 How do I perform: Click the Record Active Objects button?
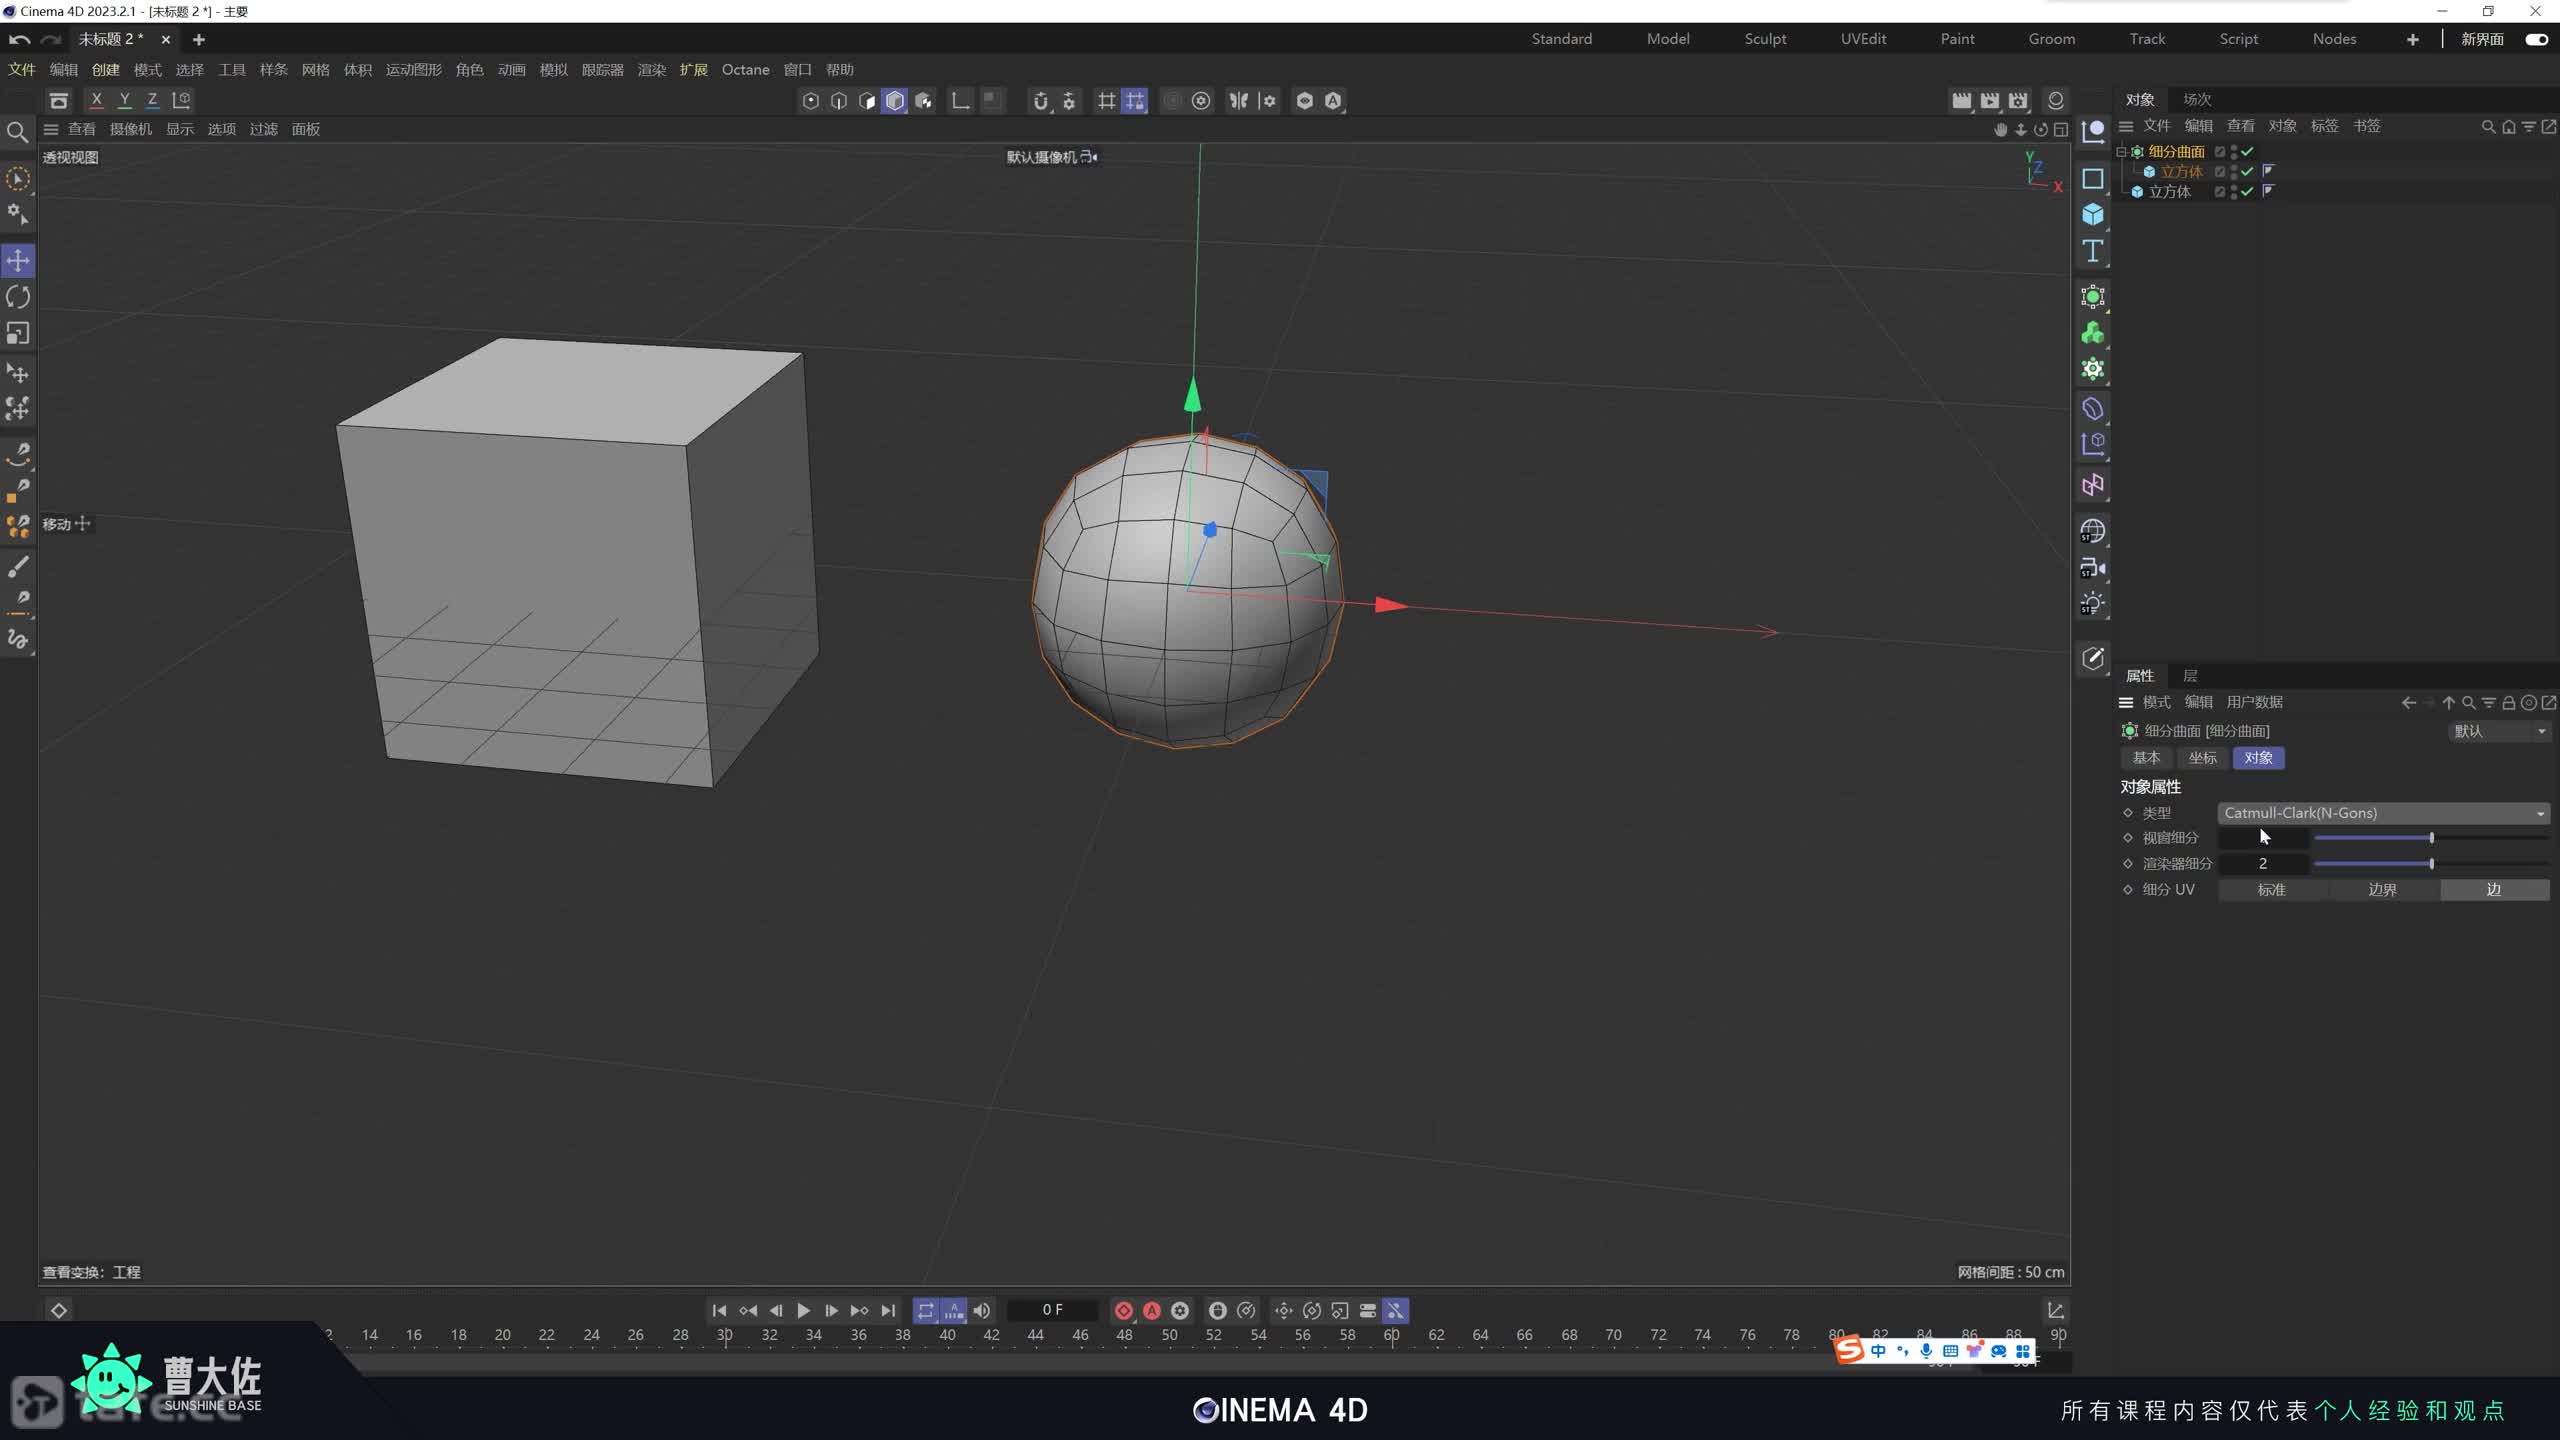1123,1310
